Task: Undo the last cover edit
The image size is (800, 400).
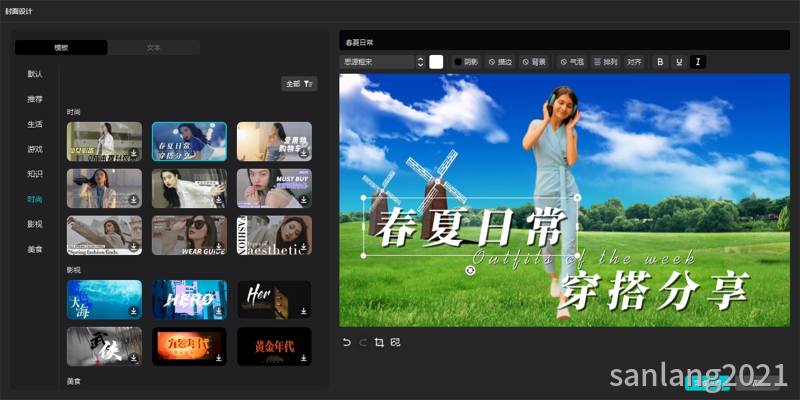Action: pyautogui.click(x=347, y=342)
